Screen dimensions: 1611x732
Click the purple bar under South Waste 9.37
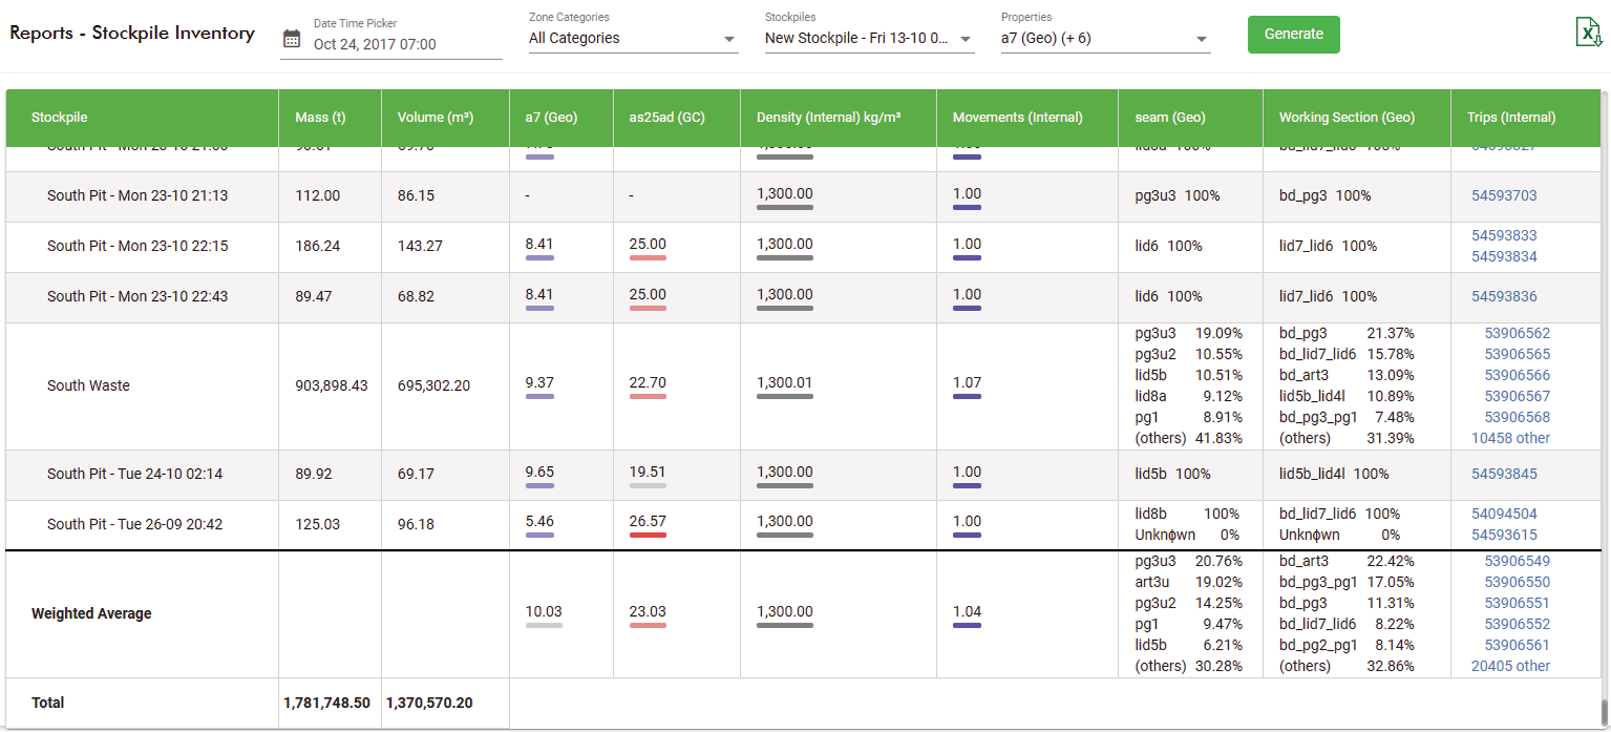(x=540, y=397)
